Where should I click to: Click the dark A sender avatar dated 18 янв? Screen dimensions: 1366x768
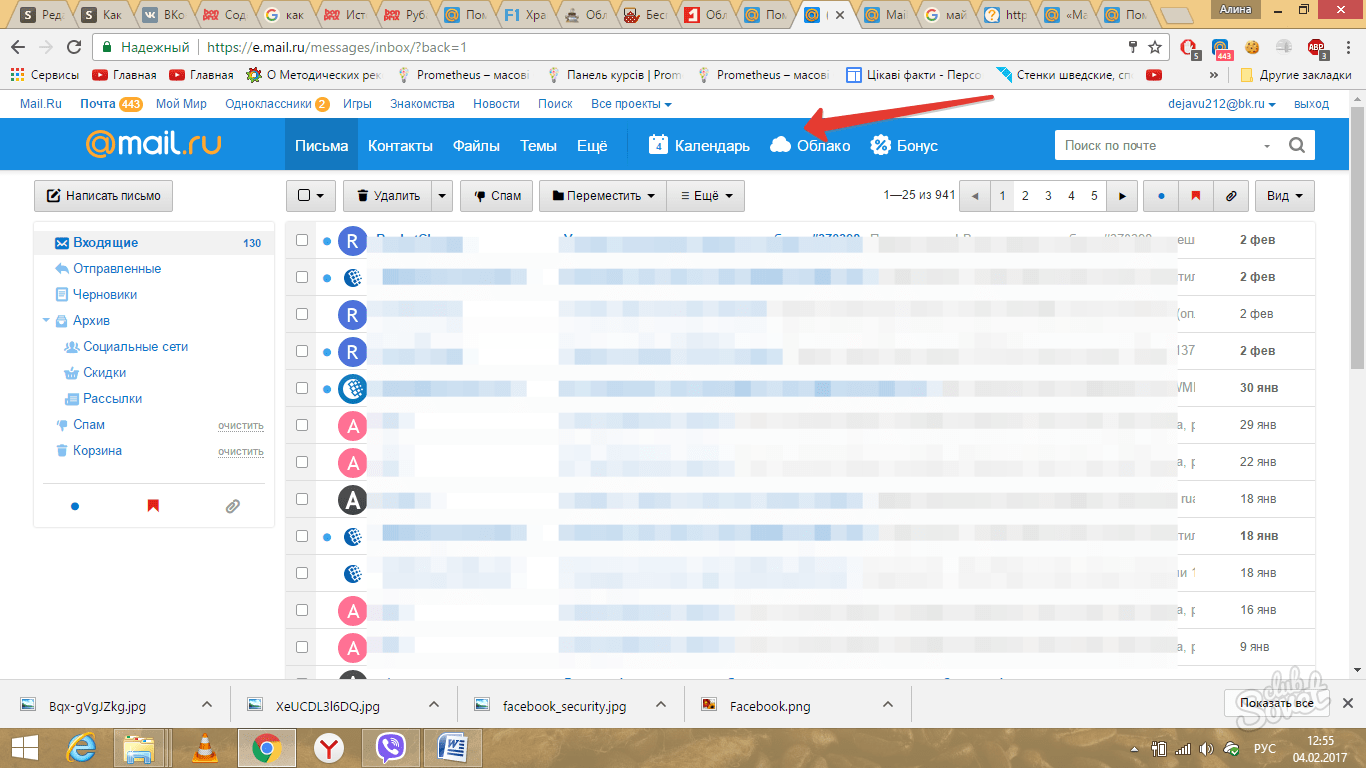click(x=352, y=499)
